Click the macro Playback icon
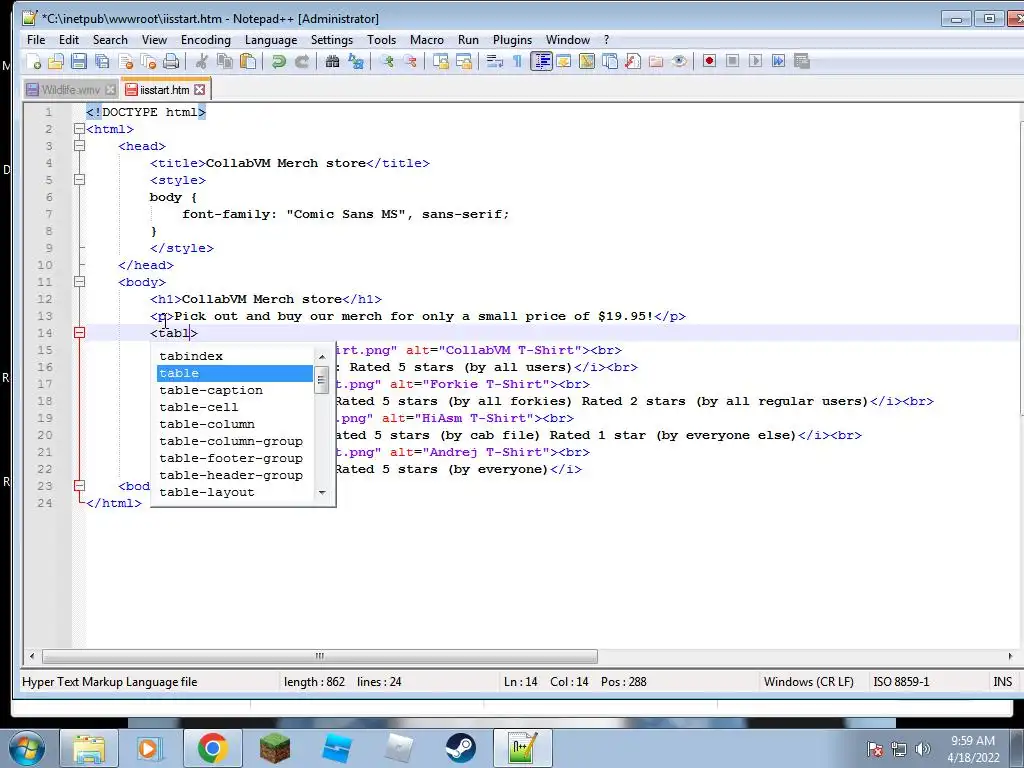Screen dimensions: 1024x768 click(x=755, y=61)
